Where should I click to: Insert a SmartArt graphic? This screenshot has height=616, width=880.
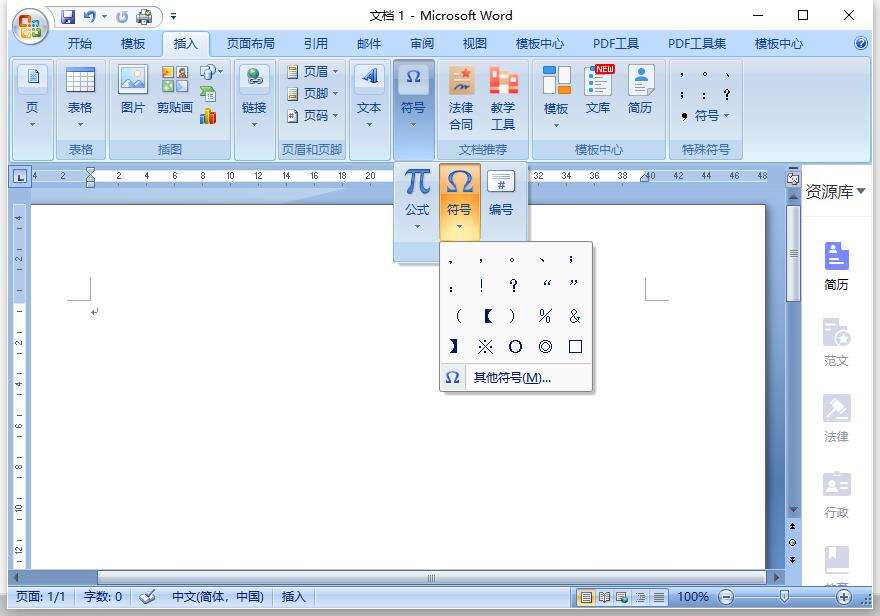[208, 94]
